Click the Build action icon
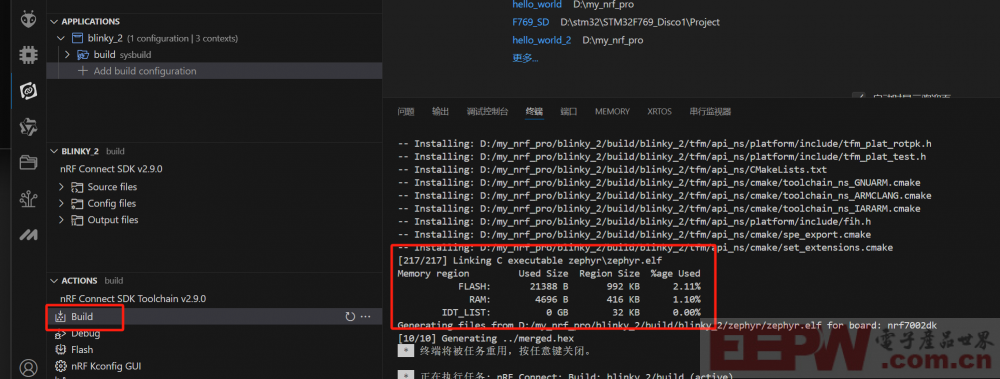Viewport: 1000px width, 379px height. click(61, 316)
